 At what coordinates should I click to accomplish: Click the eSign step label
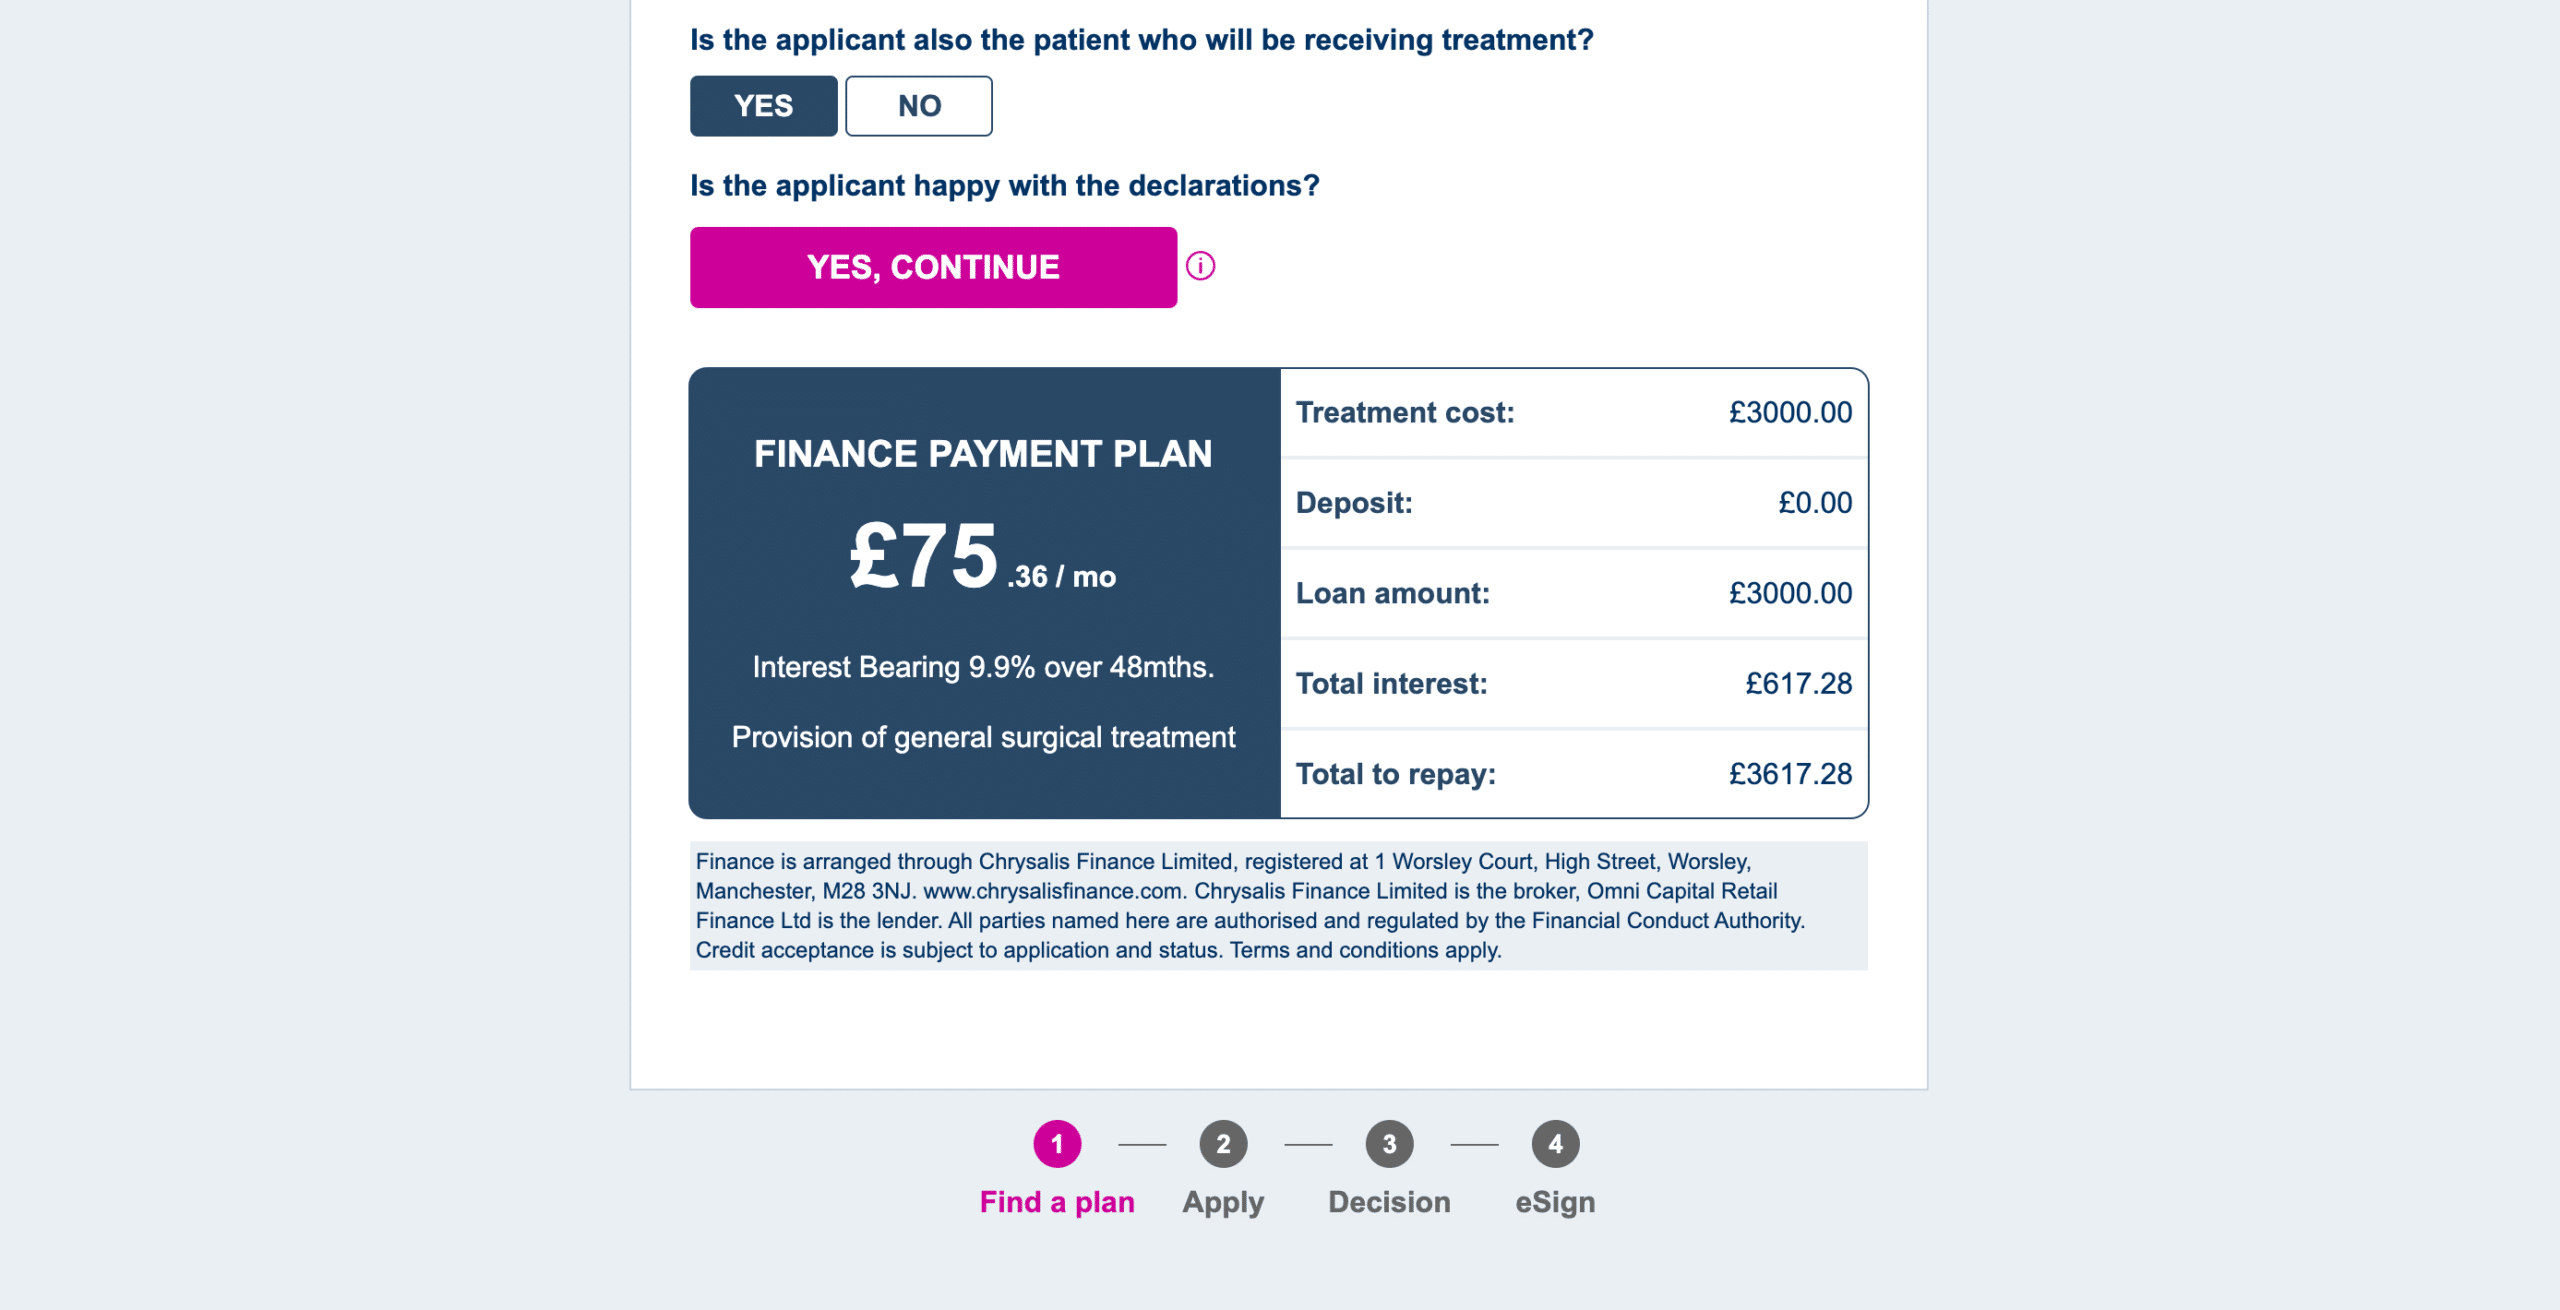[x=1555, y=1202]
